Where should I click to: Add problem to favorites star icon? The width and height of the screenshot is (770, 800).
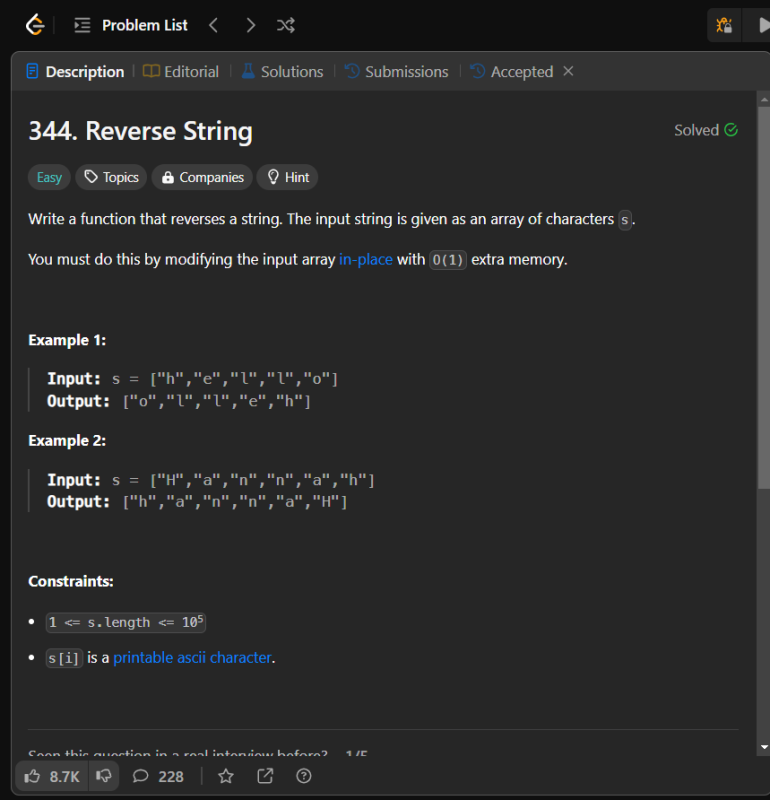[226, 776]
